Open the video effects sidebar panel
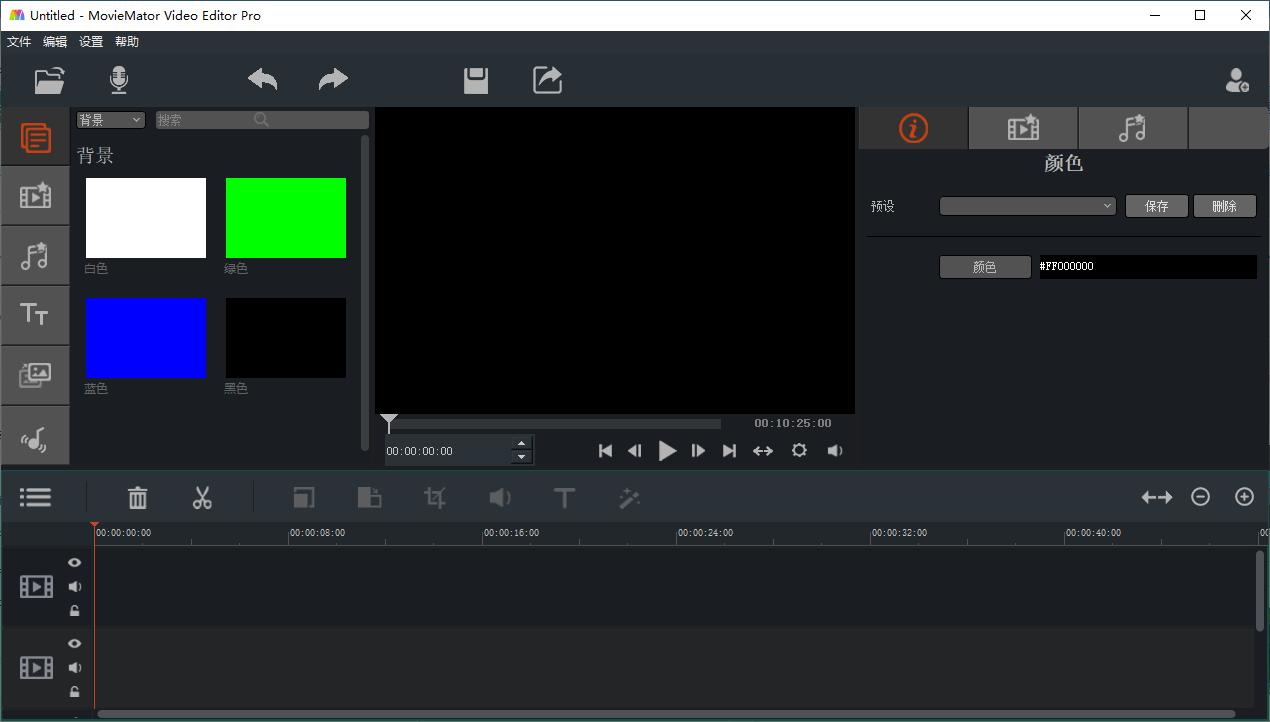 [35, 196]
